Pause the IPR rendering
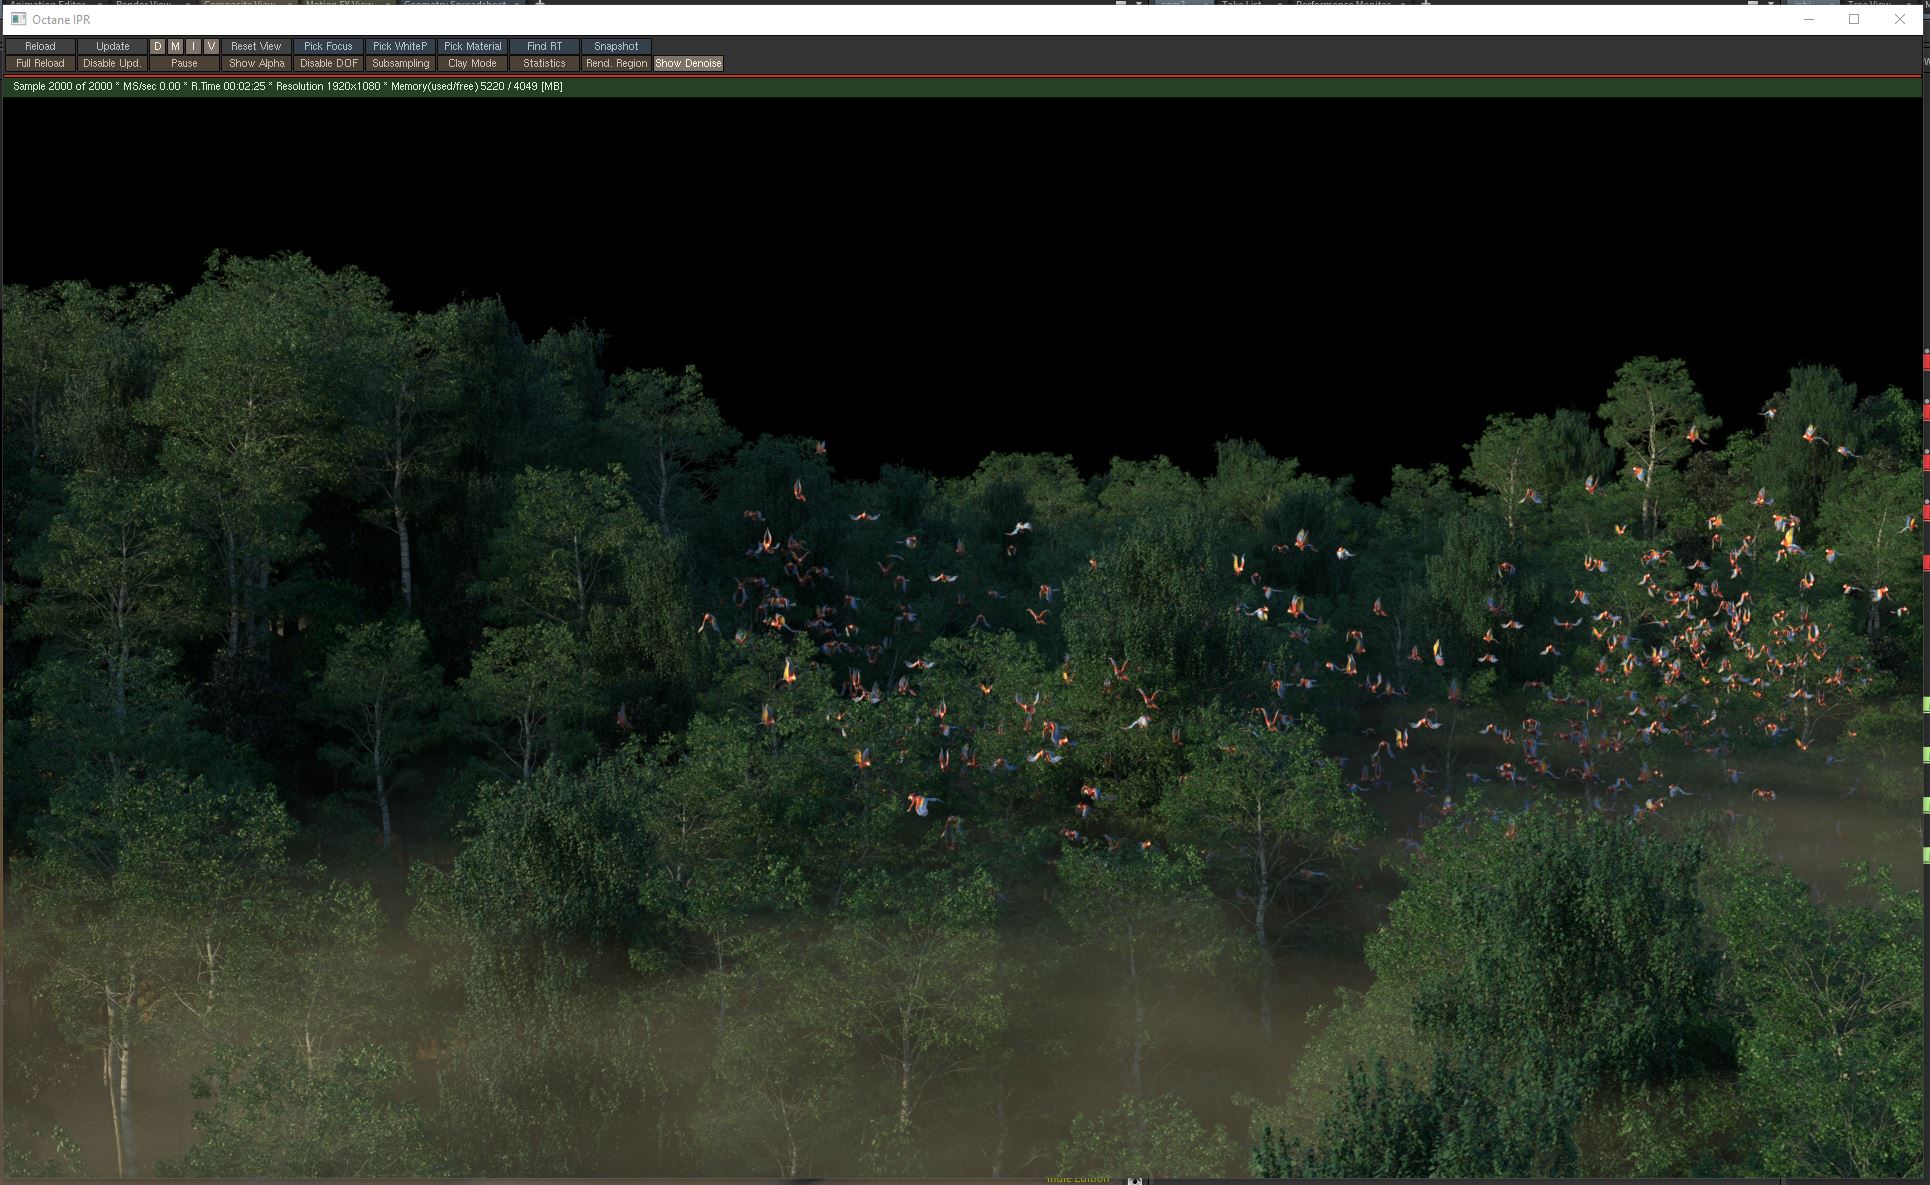 pos(184,63)
